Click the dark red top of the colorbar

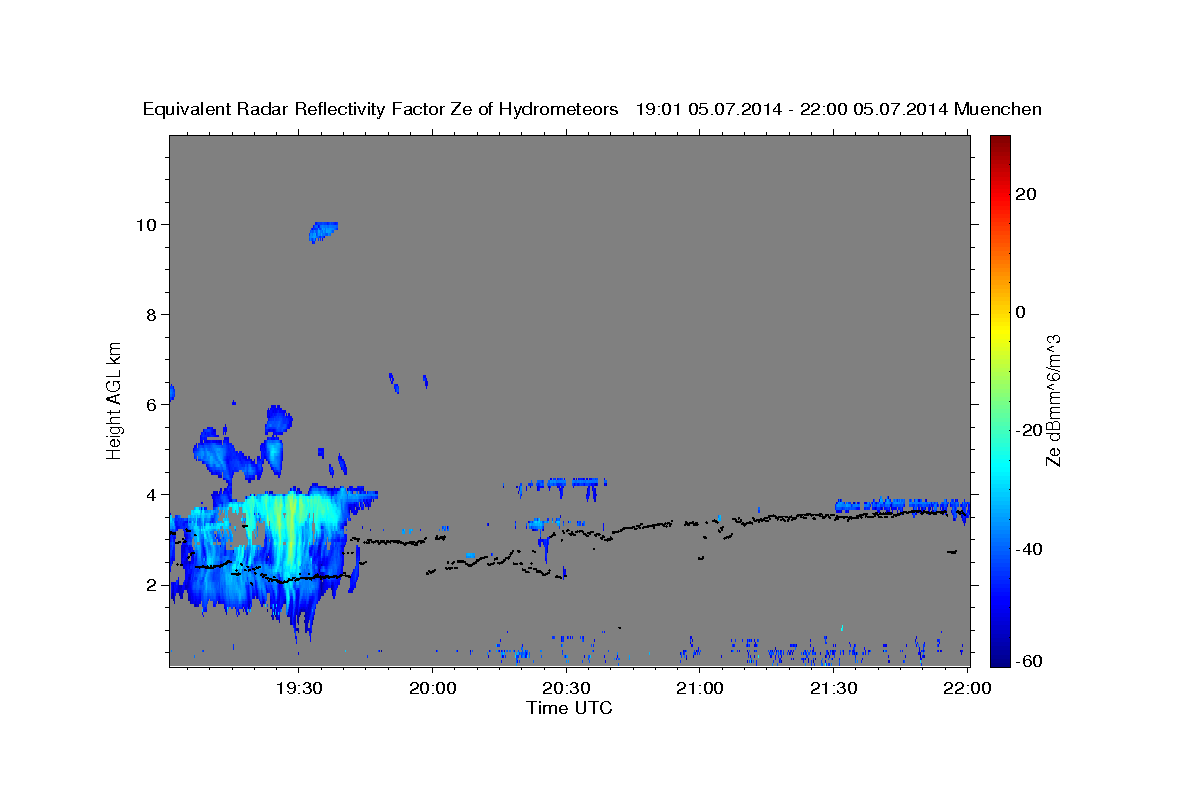pos(999,143)
